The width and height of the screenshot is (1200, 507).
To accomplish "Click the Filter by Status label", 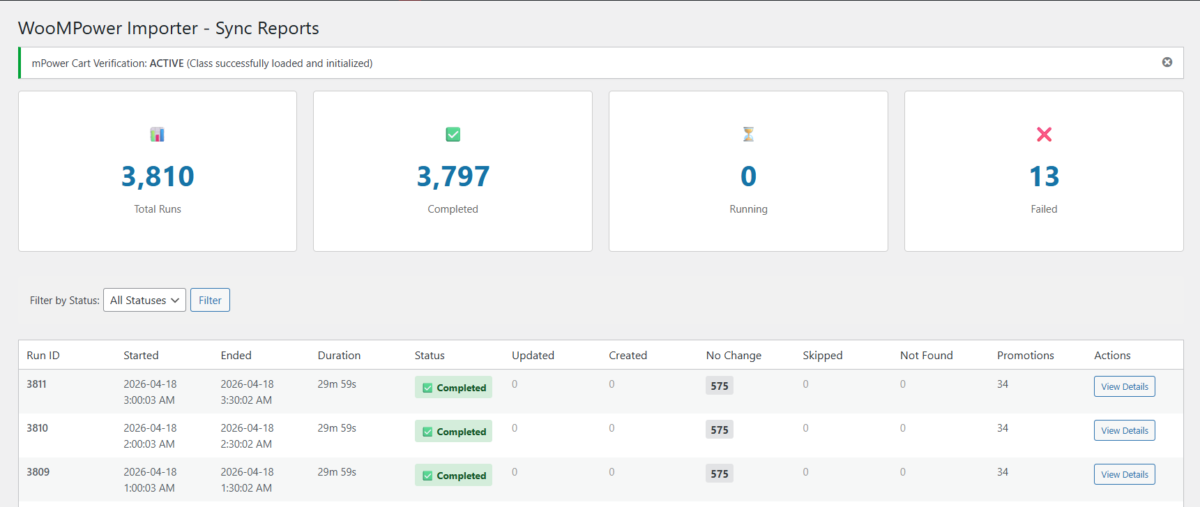I will pos(65,300).
